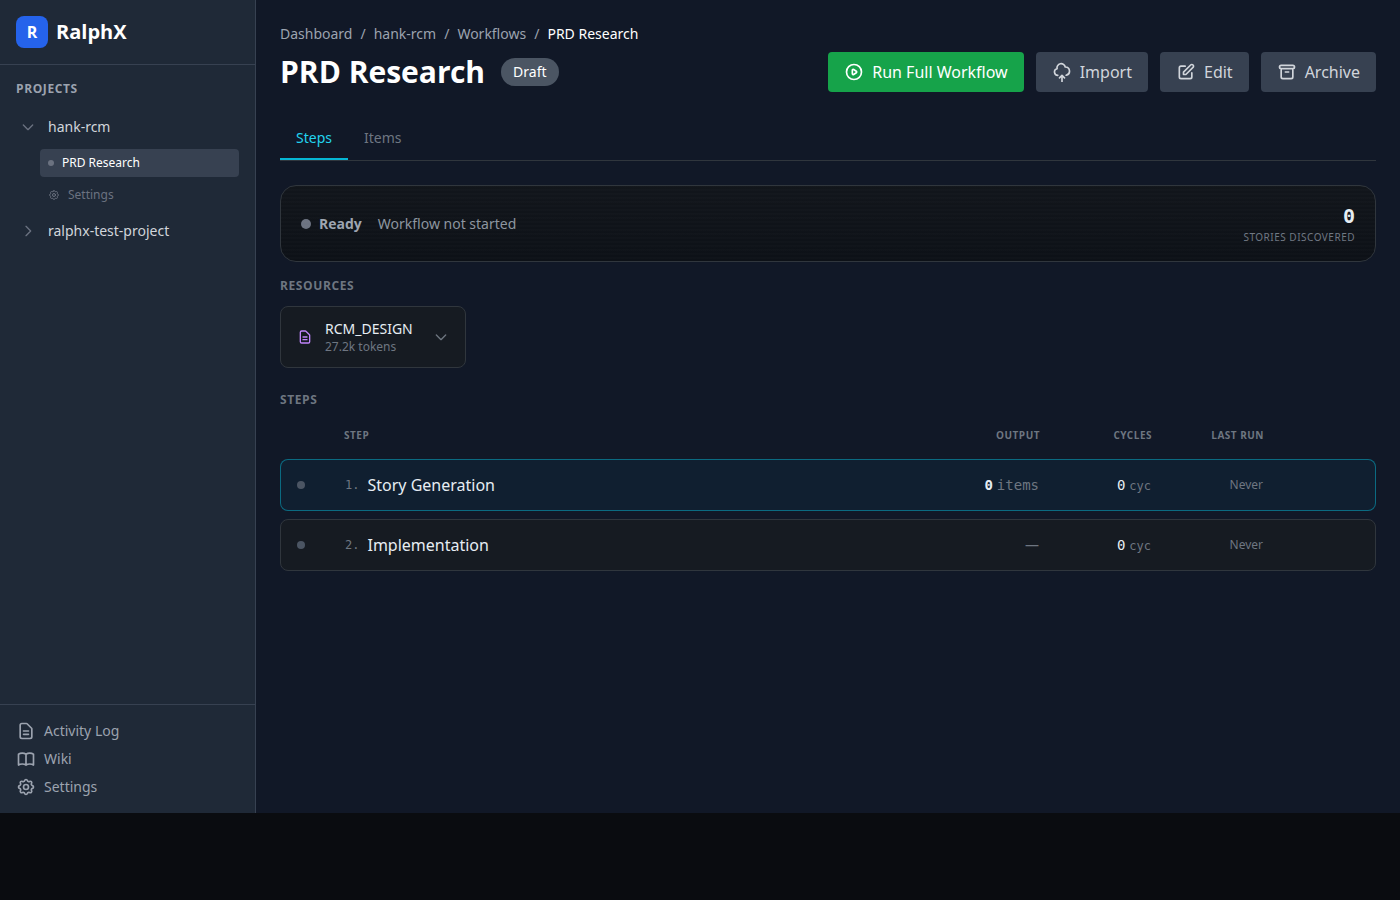1400x900 pixels.
Task: Select PRD Research in the sidebar
Action: pos(139,163)
